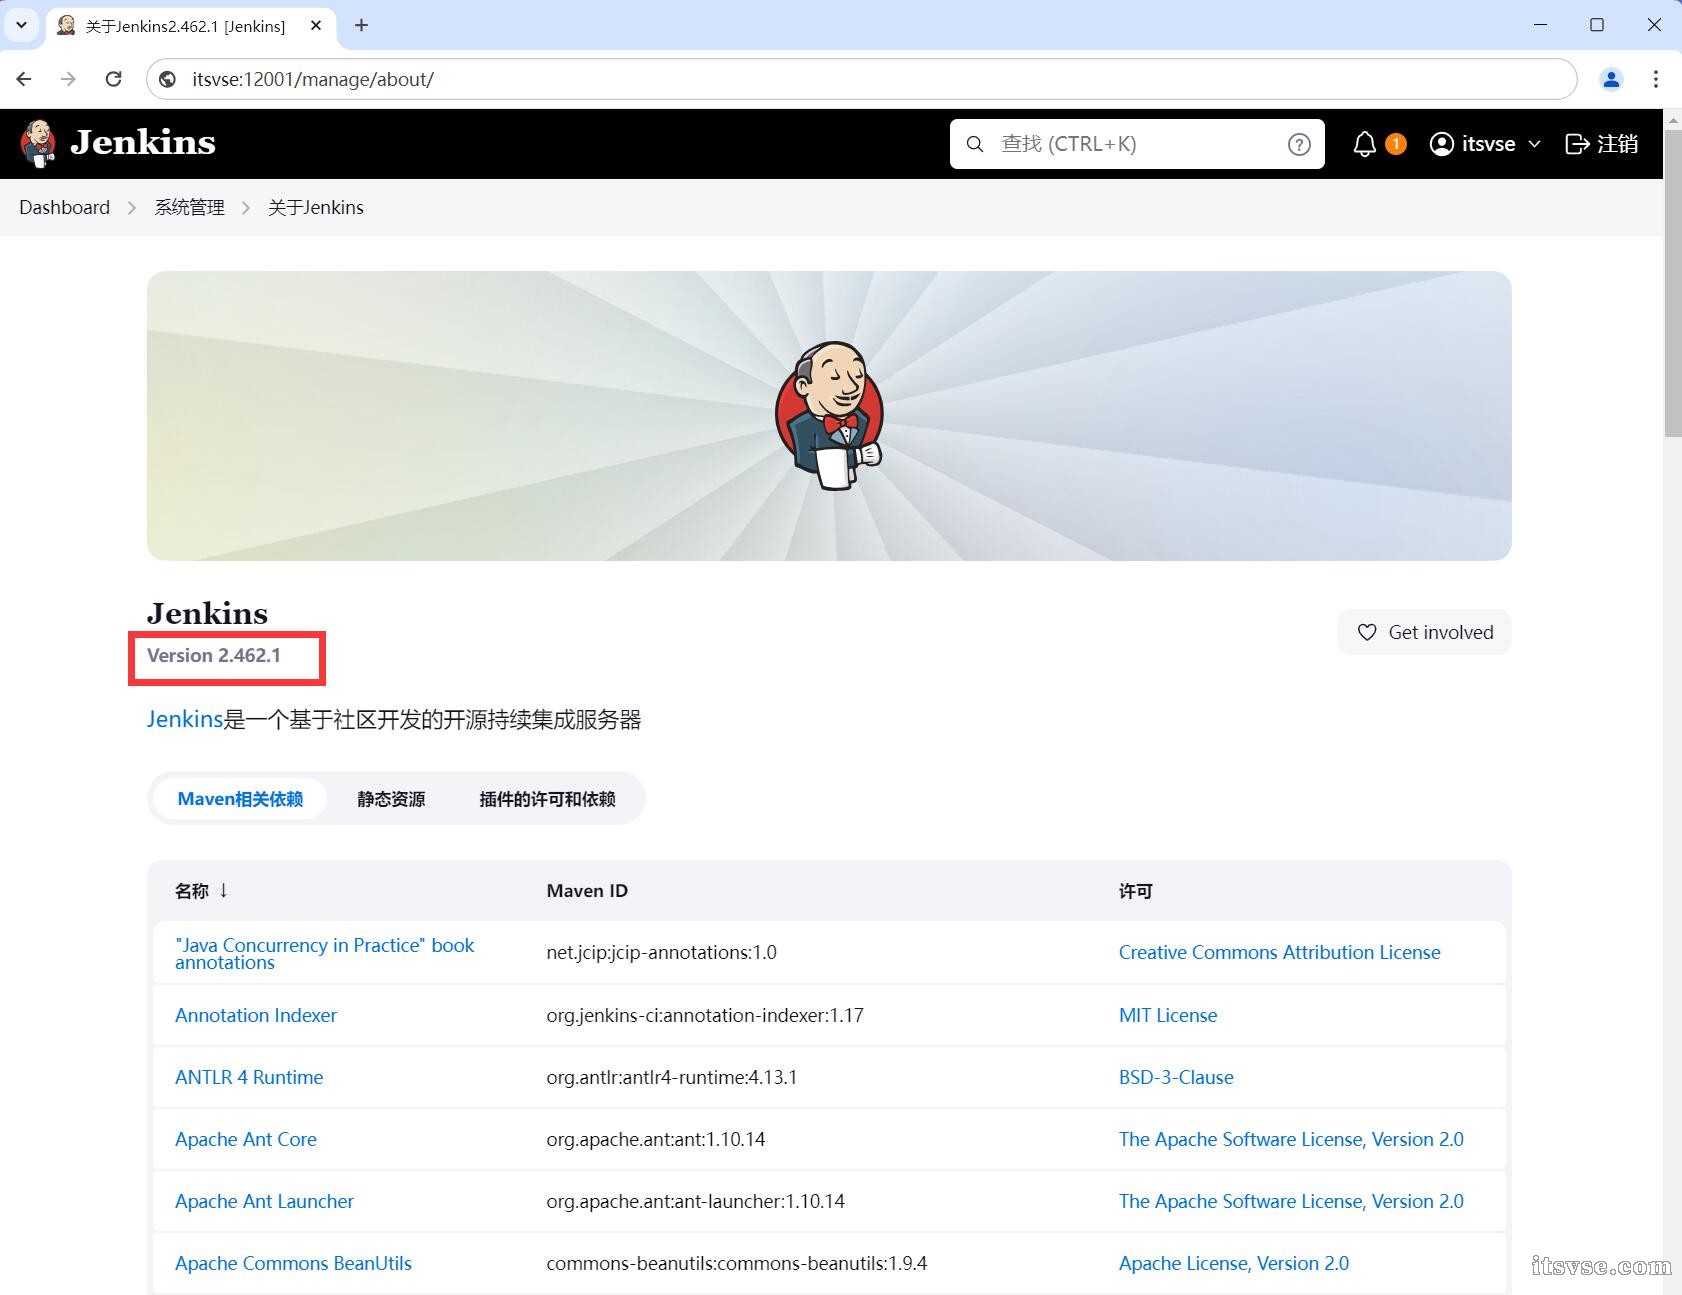Click the search help question mark icon
1682x1295 pixels.
[x=1299, y=144]
